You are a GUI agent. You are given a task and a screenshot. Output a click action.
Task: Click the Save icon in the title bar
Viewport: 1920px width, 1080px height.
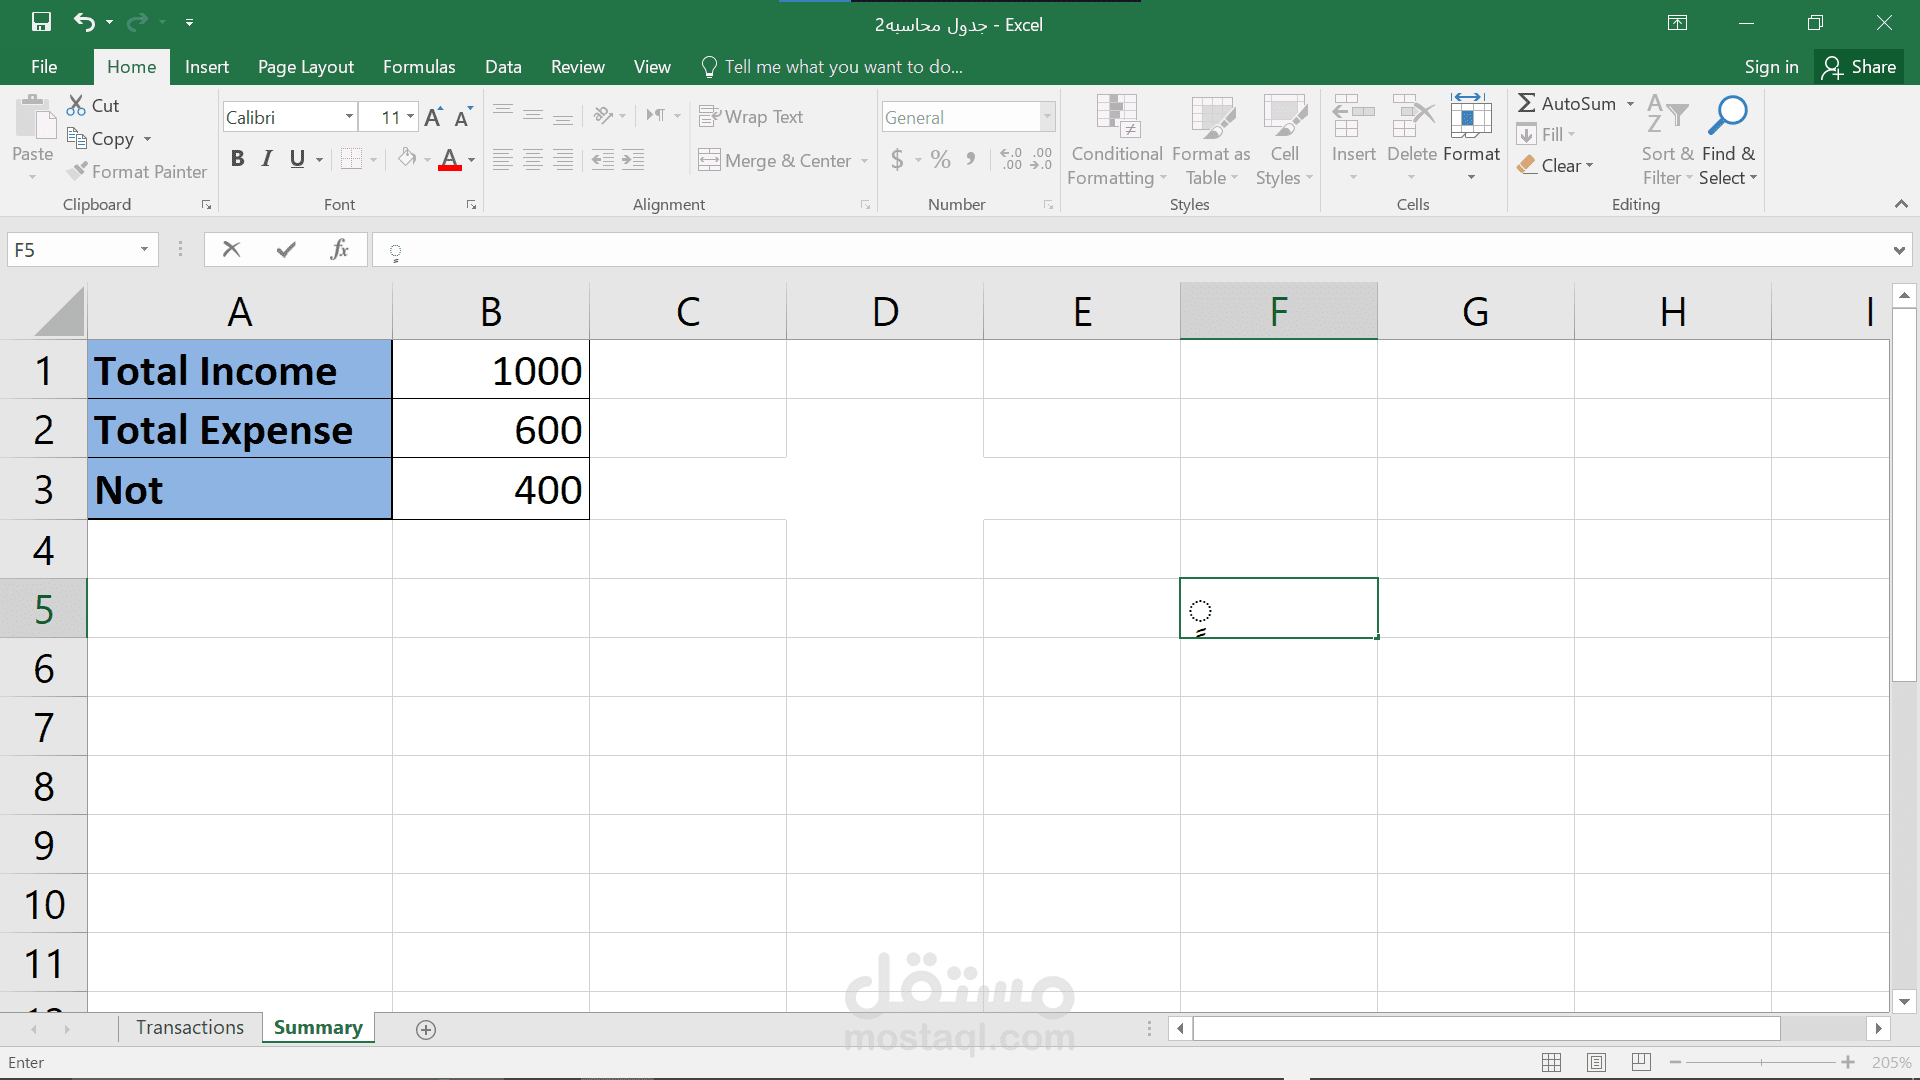(x=41, y=22)
